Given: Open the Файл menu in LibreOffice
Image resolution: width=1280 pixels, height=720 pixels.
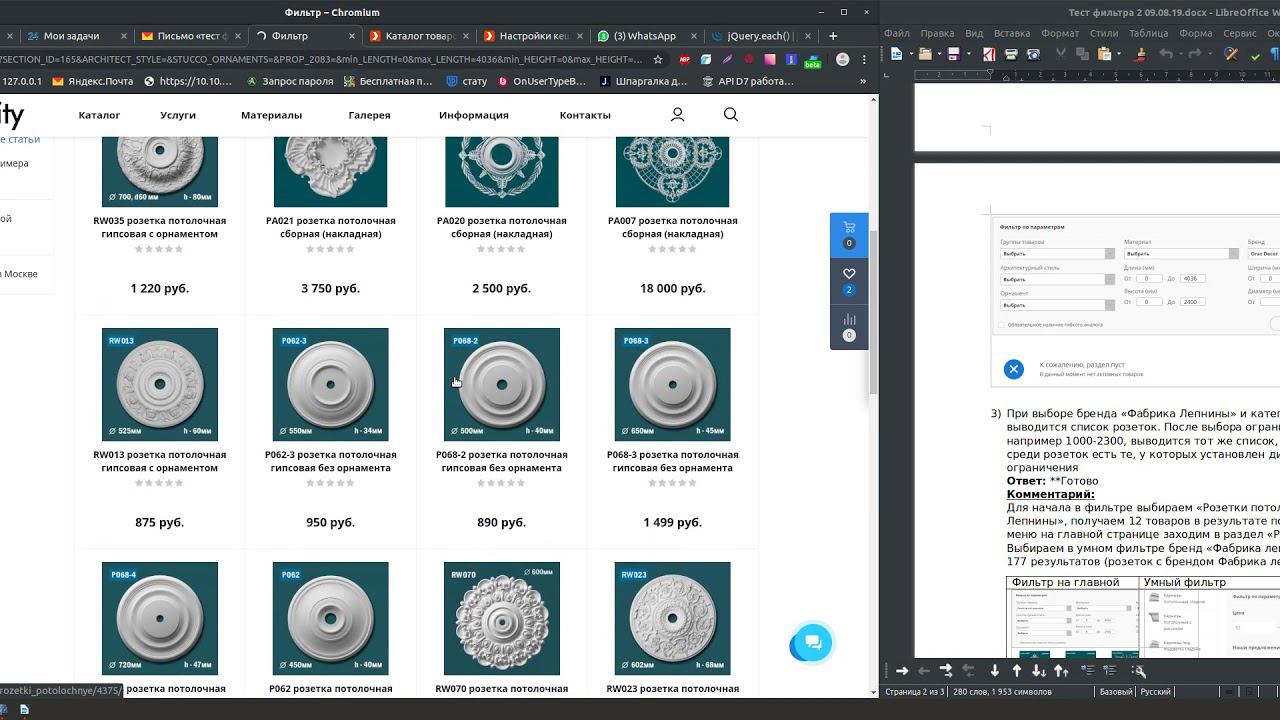Looking at the screenshot, I should 897,33.
